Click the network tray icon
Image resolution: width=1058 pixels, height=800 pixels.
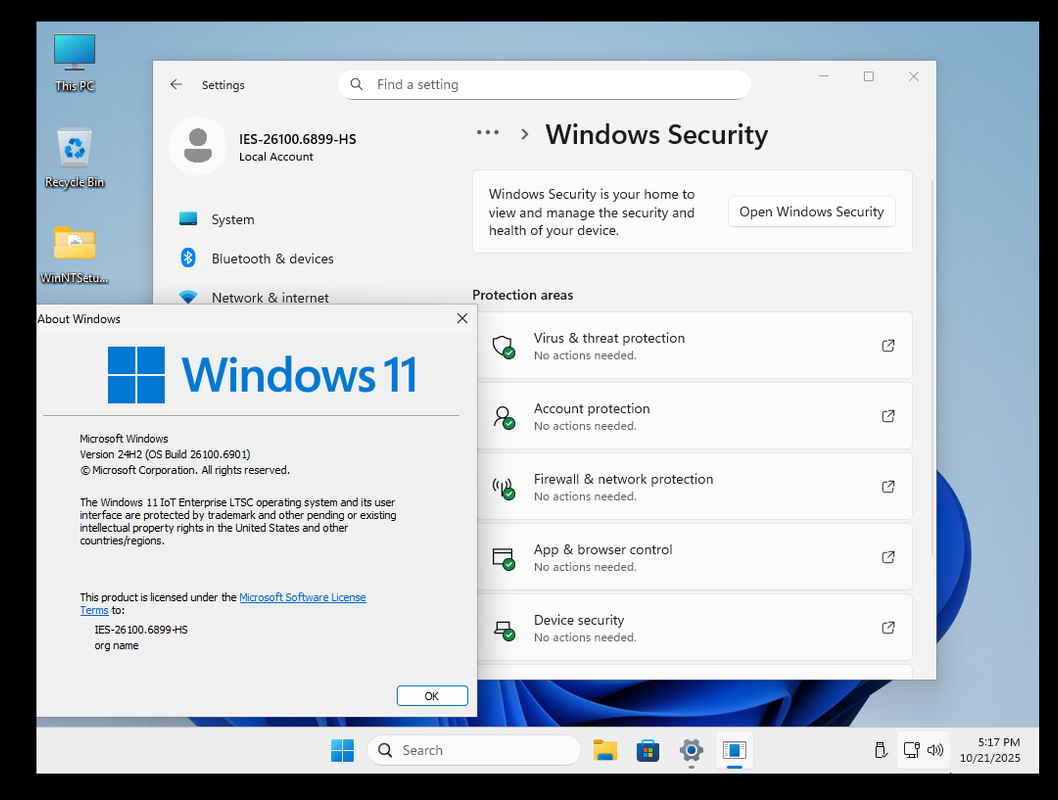[x=912, y=750]
